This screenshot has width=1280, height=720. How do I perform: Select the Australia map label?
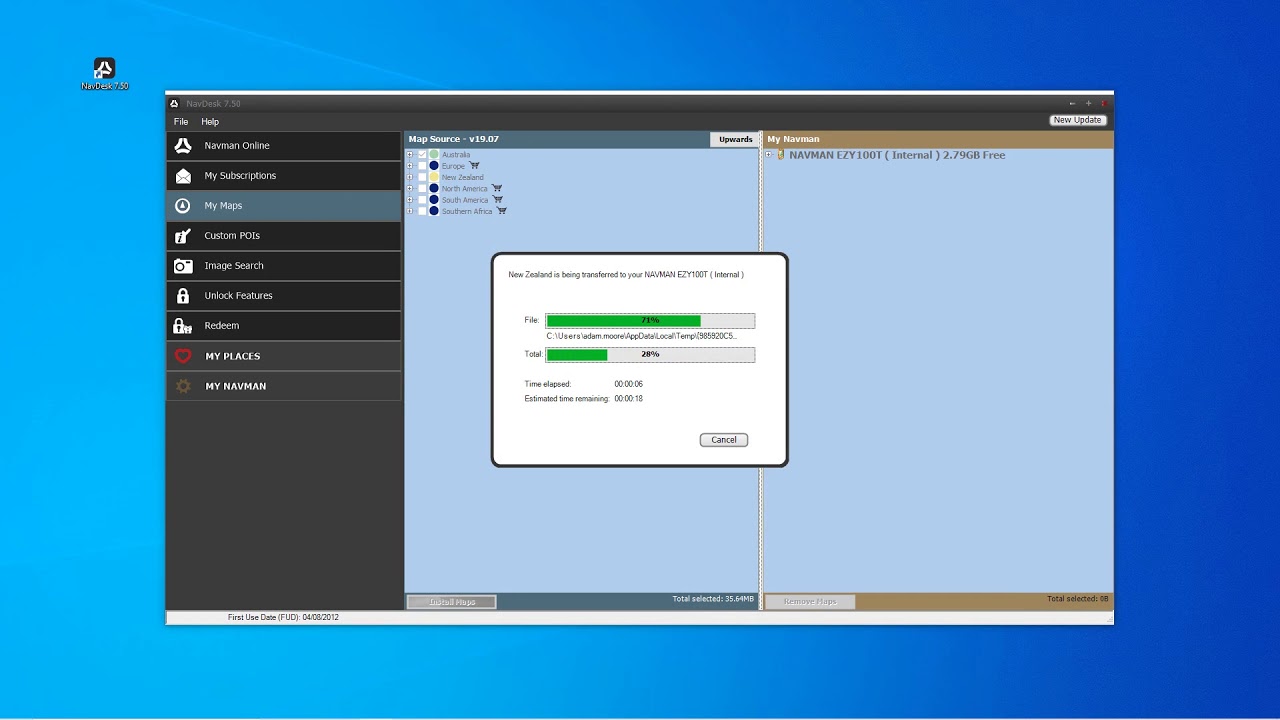(456, 155)
